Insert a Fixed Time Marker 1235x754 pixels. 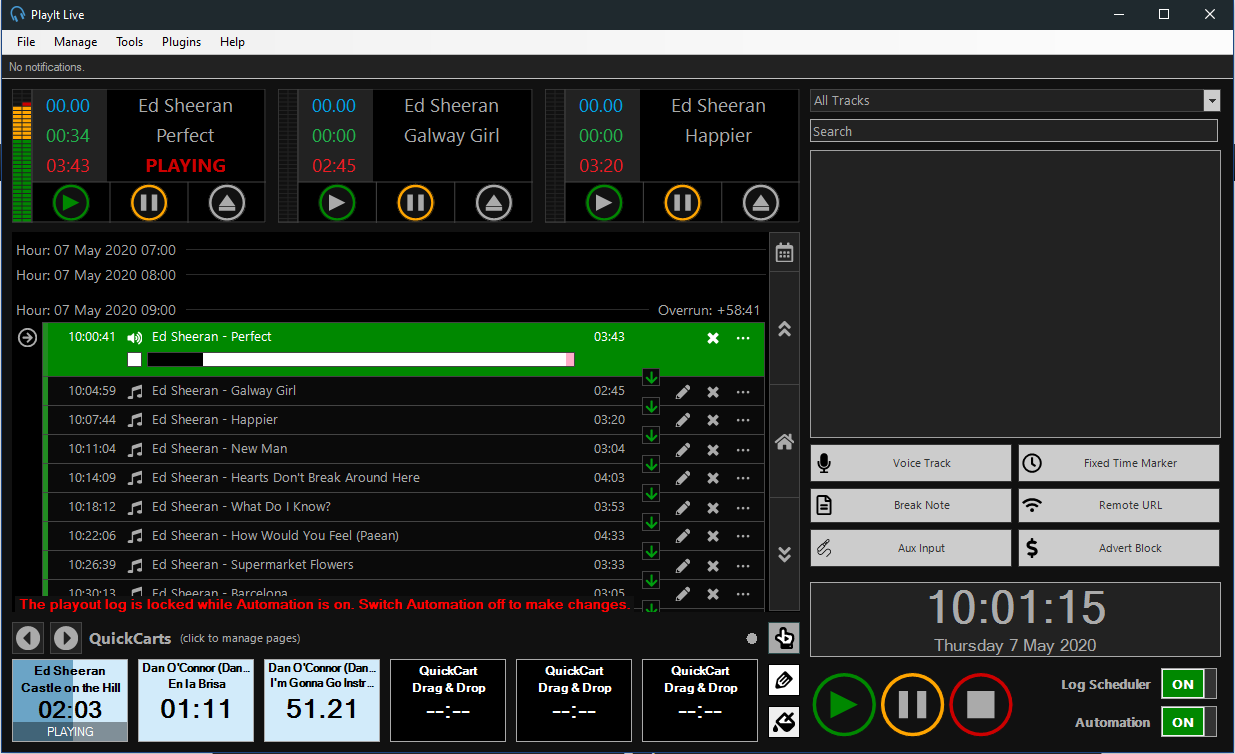[x=1119, y=463]
